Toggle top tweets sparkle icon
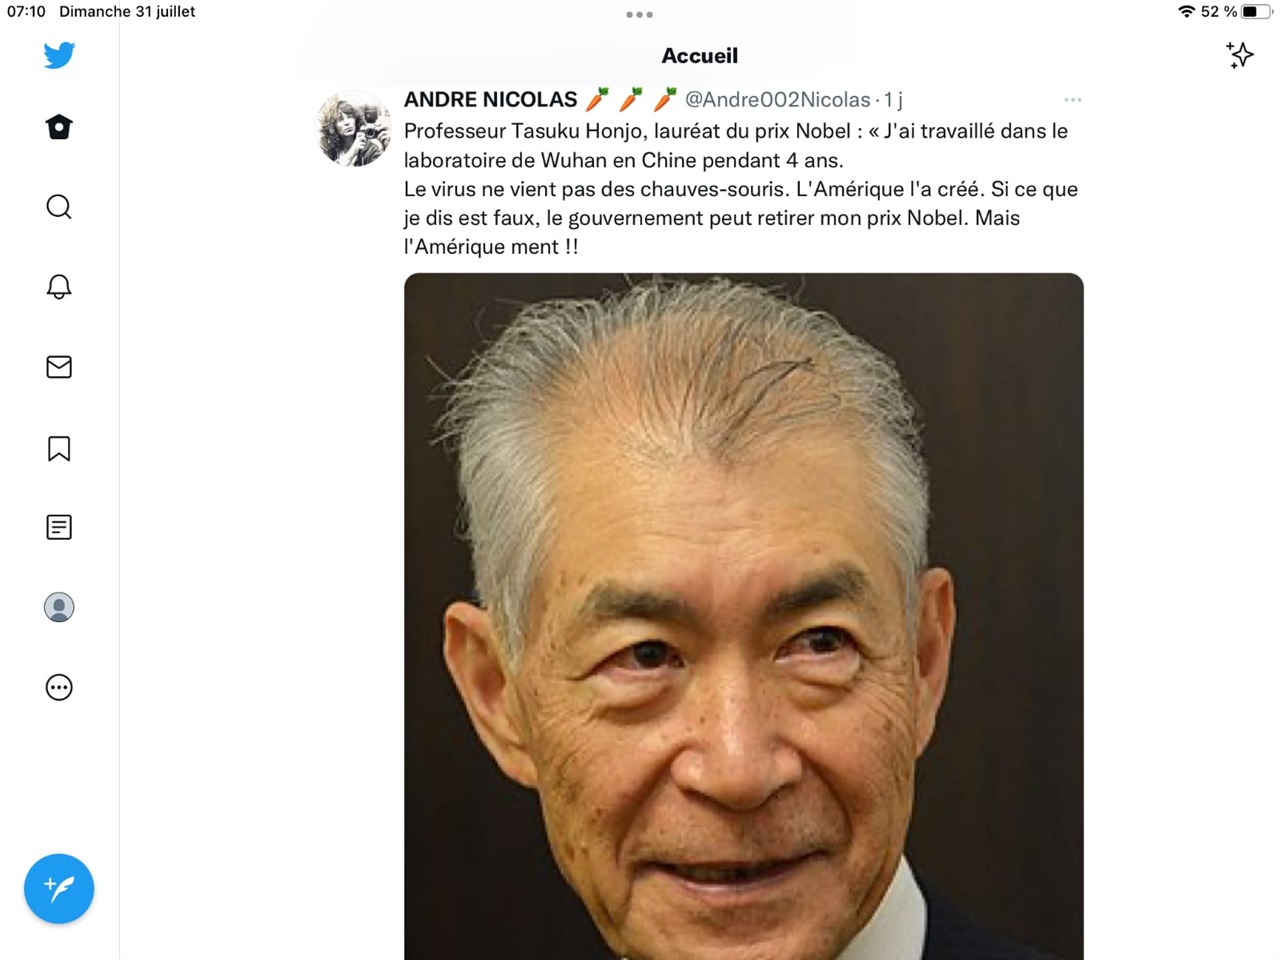Screen dimensions: 1280x960 [1240, 55]
